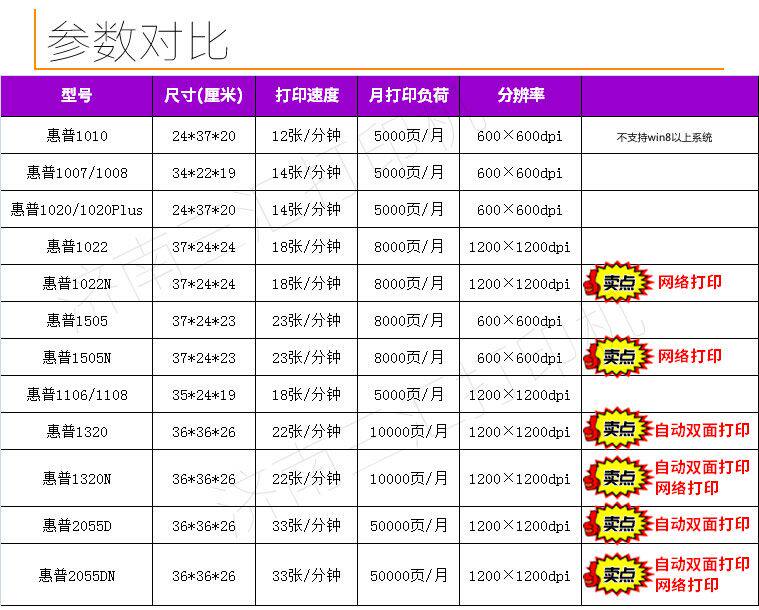759x610 pixels.
Task: Click the 卖点 badge in the 惠普2055D row
Action: pyautogui.click(x=618, y=524)
